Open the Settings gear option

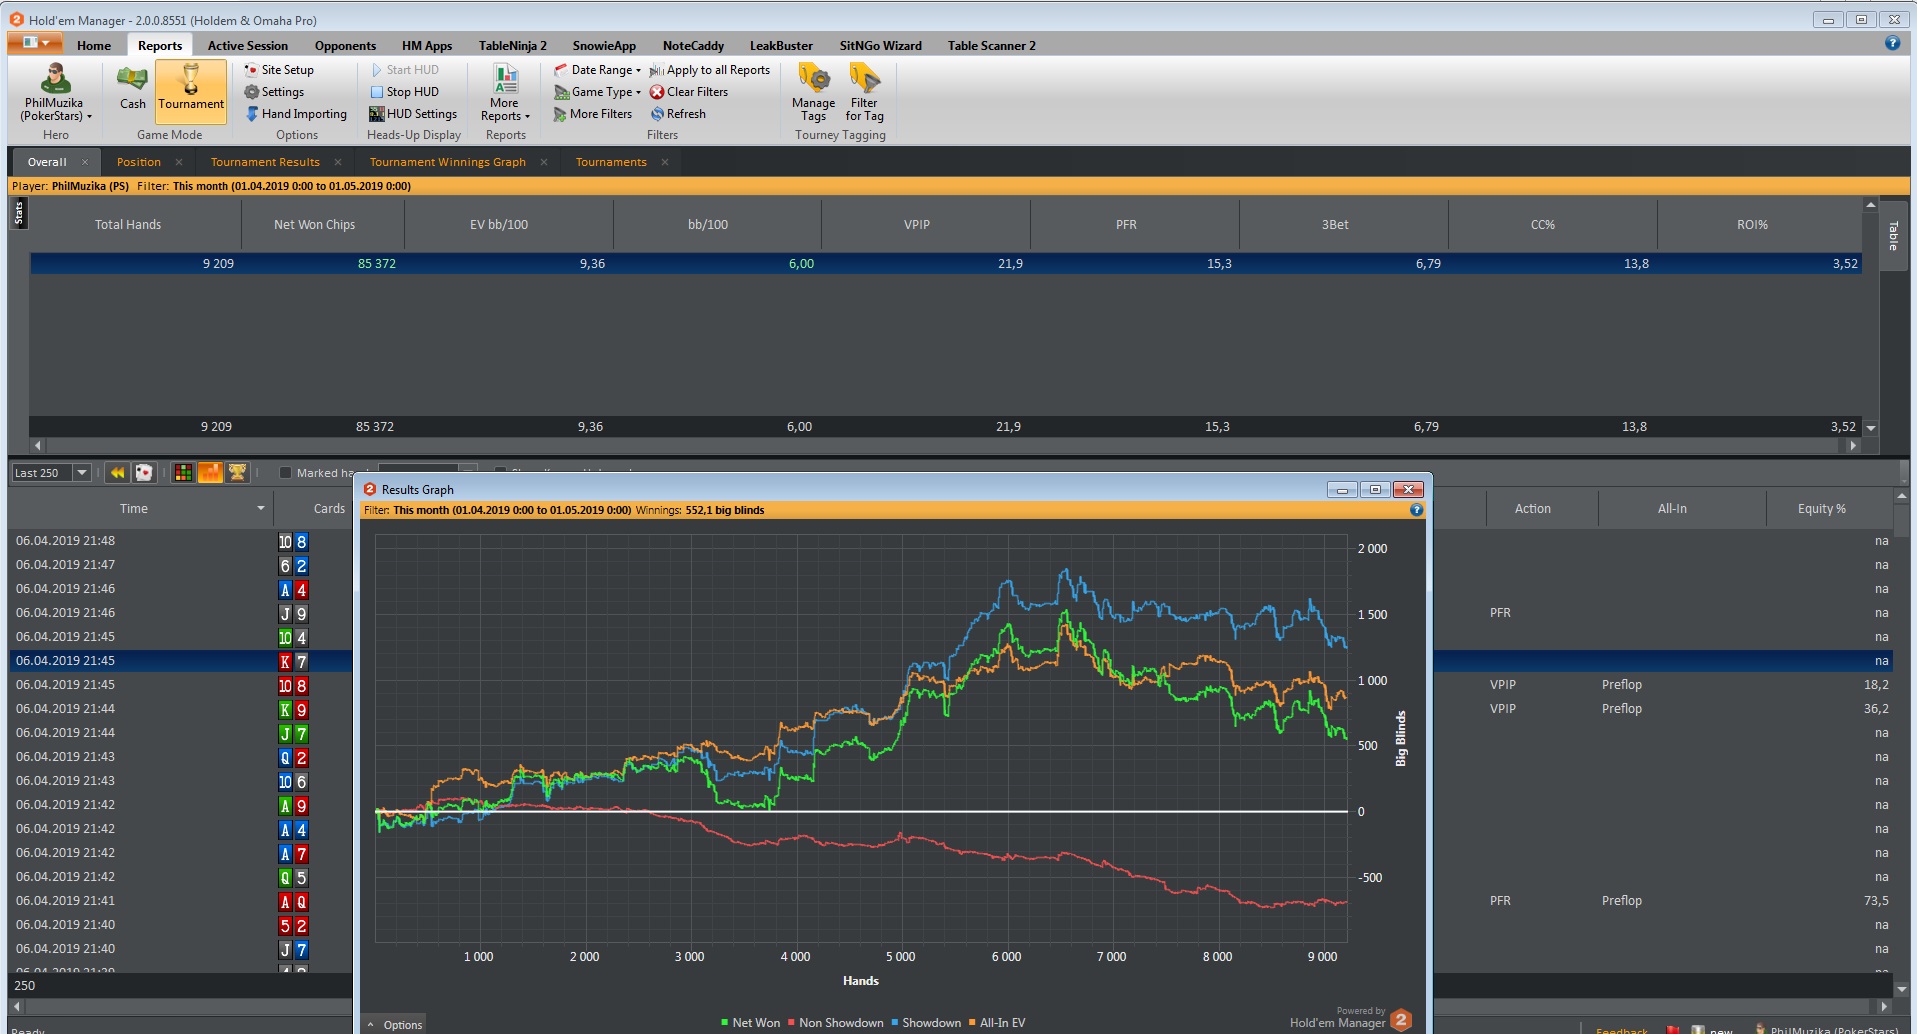pos(274,92)
